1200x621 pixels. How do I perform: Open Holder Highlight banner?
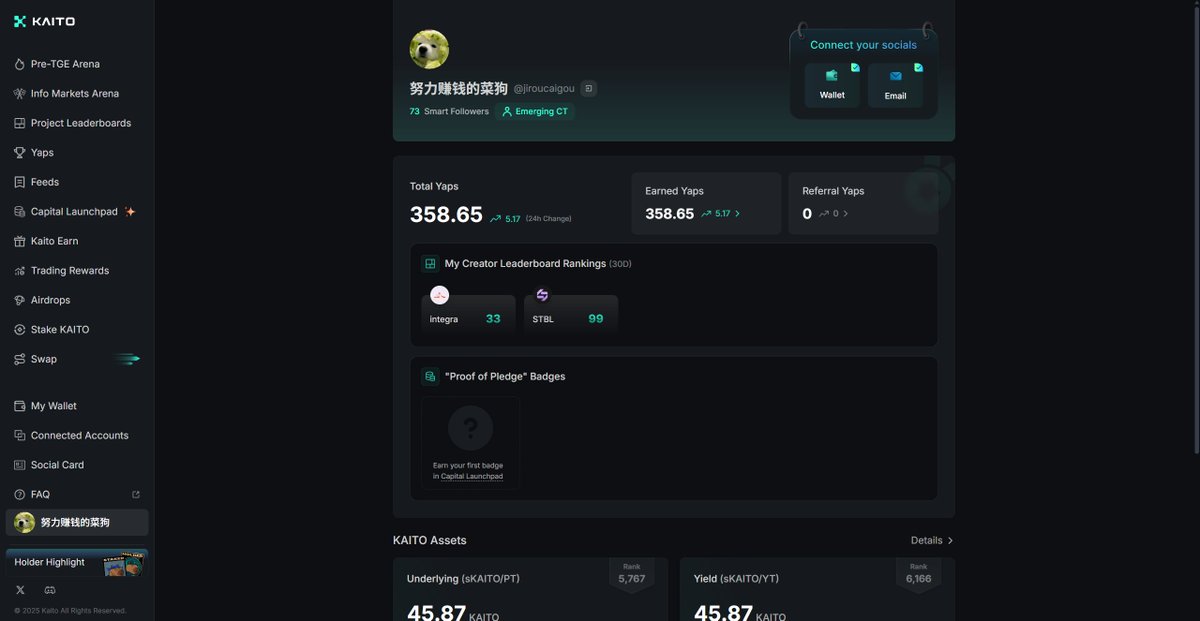(77, 563)
